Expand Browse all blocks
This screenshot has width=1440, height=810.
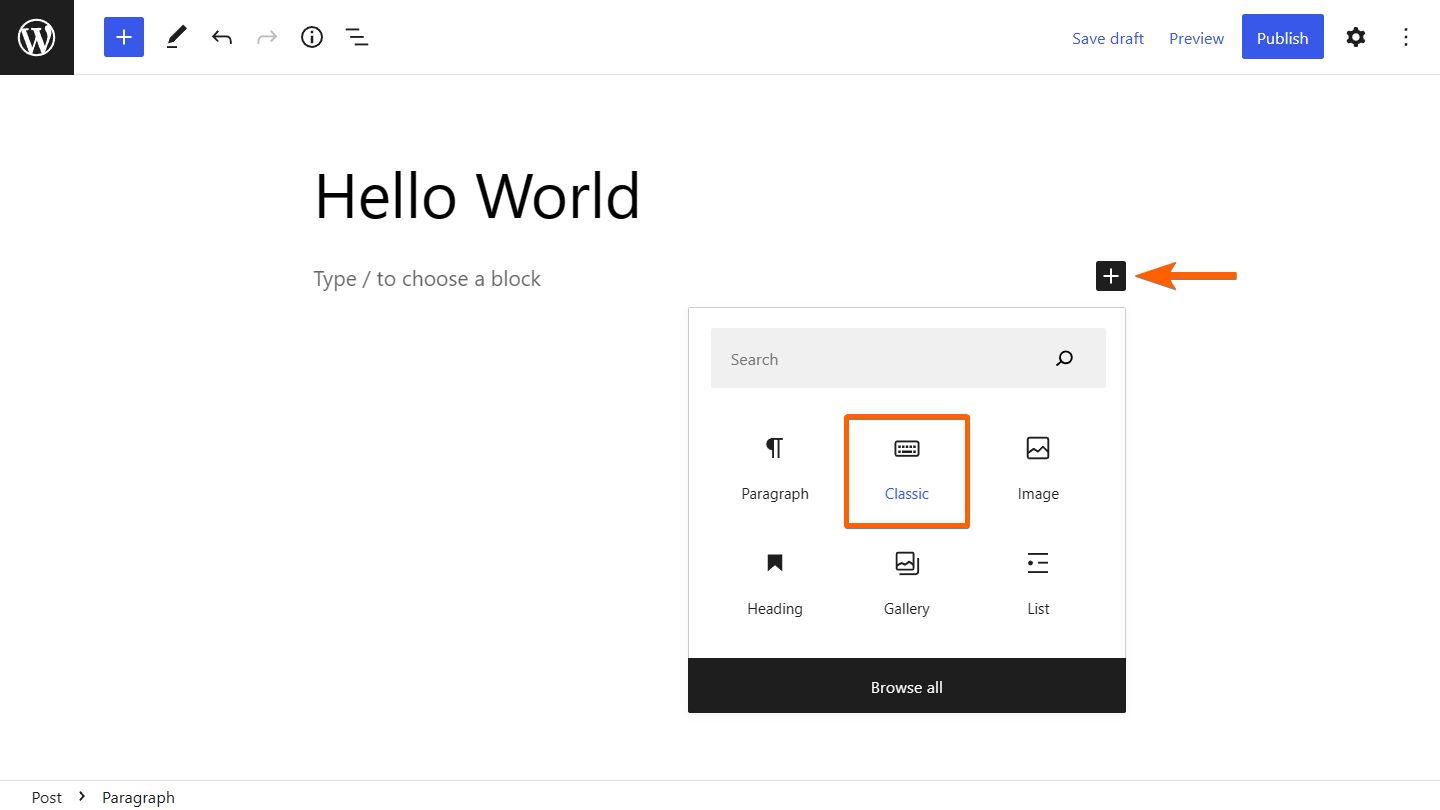coord(907,687)
